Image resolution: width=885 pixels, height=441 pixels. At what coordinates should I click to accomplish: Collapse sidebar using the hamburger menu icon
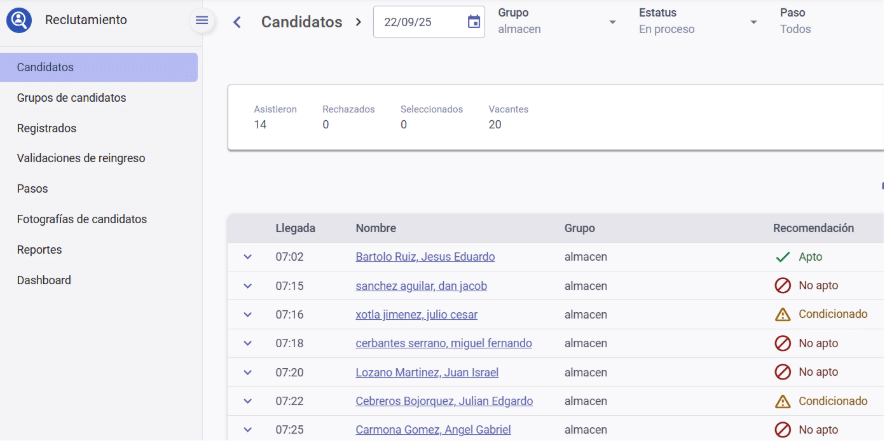click(202, 21)
